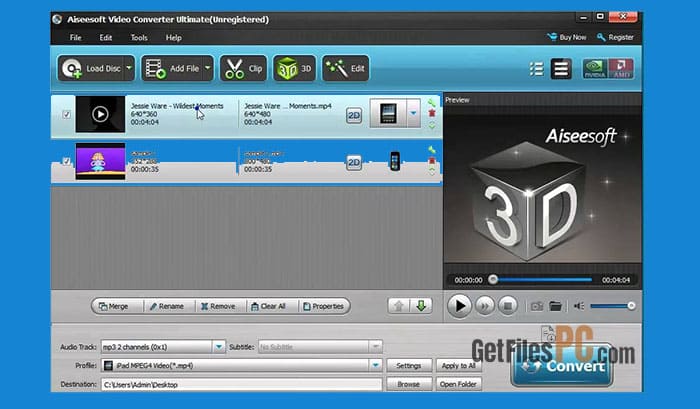The image size is (700, 409).
Task: Toggle AMD acceleration icon
Action: pyautogui.click(x=621, y=69)
